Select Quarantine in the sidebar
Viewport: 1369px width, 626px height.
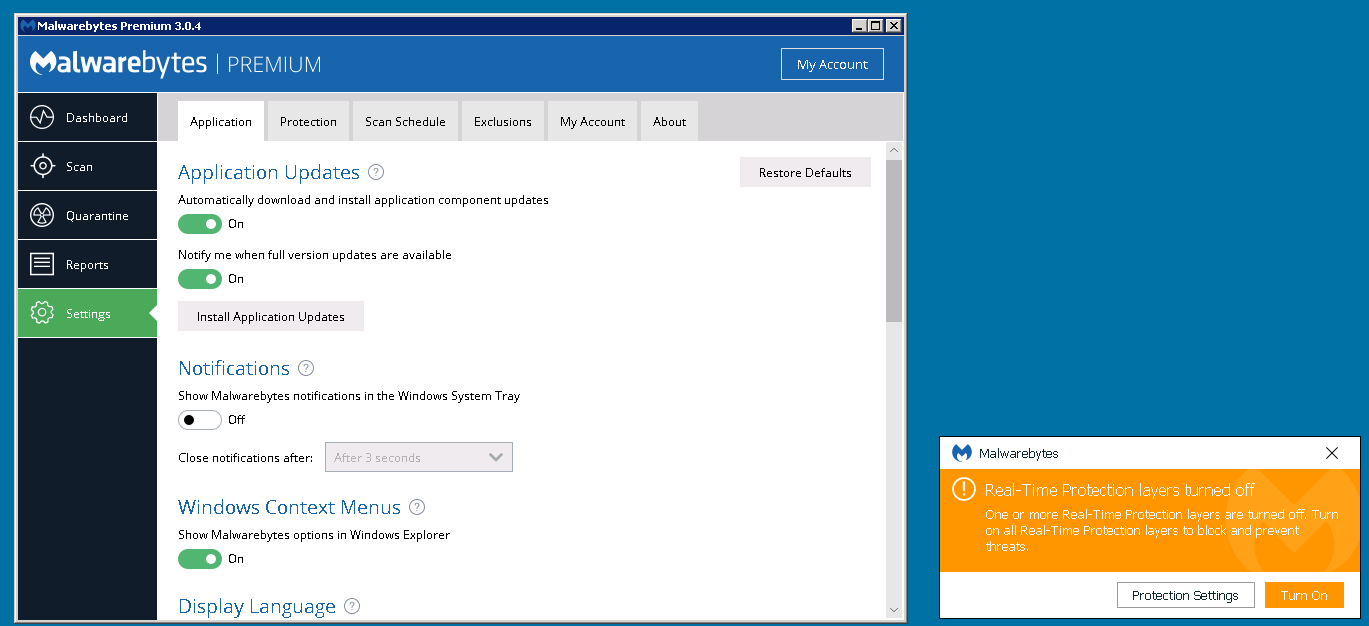point(87,215)
